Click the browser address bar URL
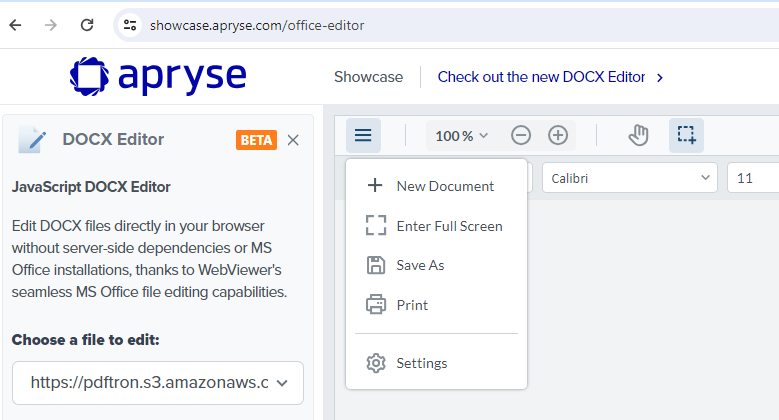 (x=257, y=25)
